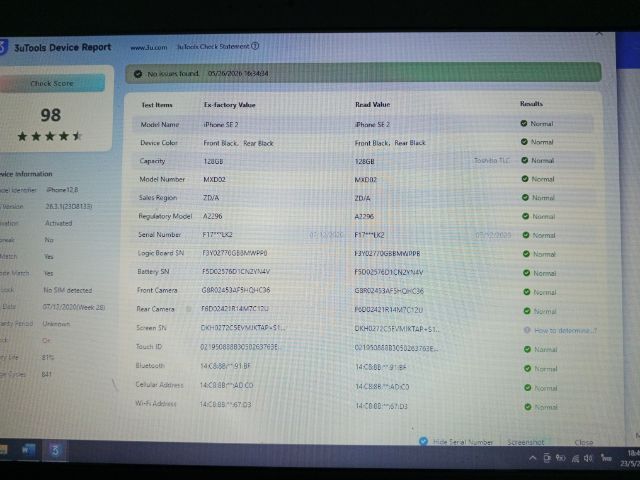Viewport: 640px width, 480px height.
Task: Click the green check in Serial Number row
Action: pyautogui.click(x=526, y=235)
